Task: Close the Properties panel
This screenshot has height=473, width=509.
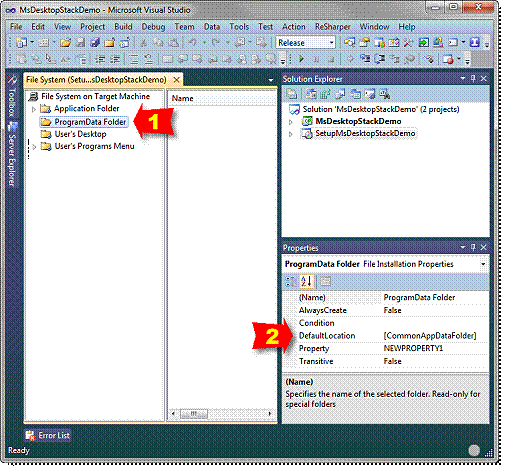Action: (x=484, y=247)
